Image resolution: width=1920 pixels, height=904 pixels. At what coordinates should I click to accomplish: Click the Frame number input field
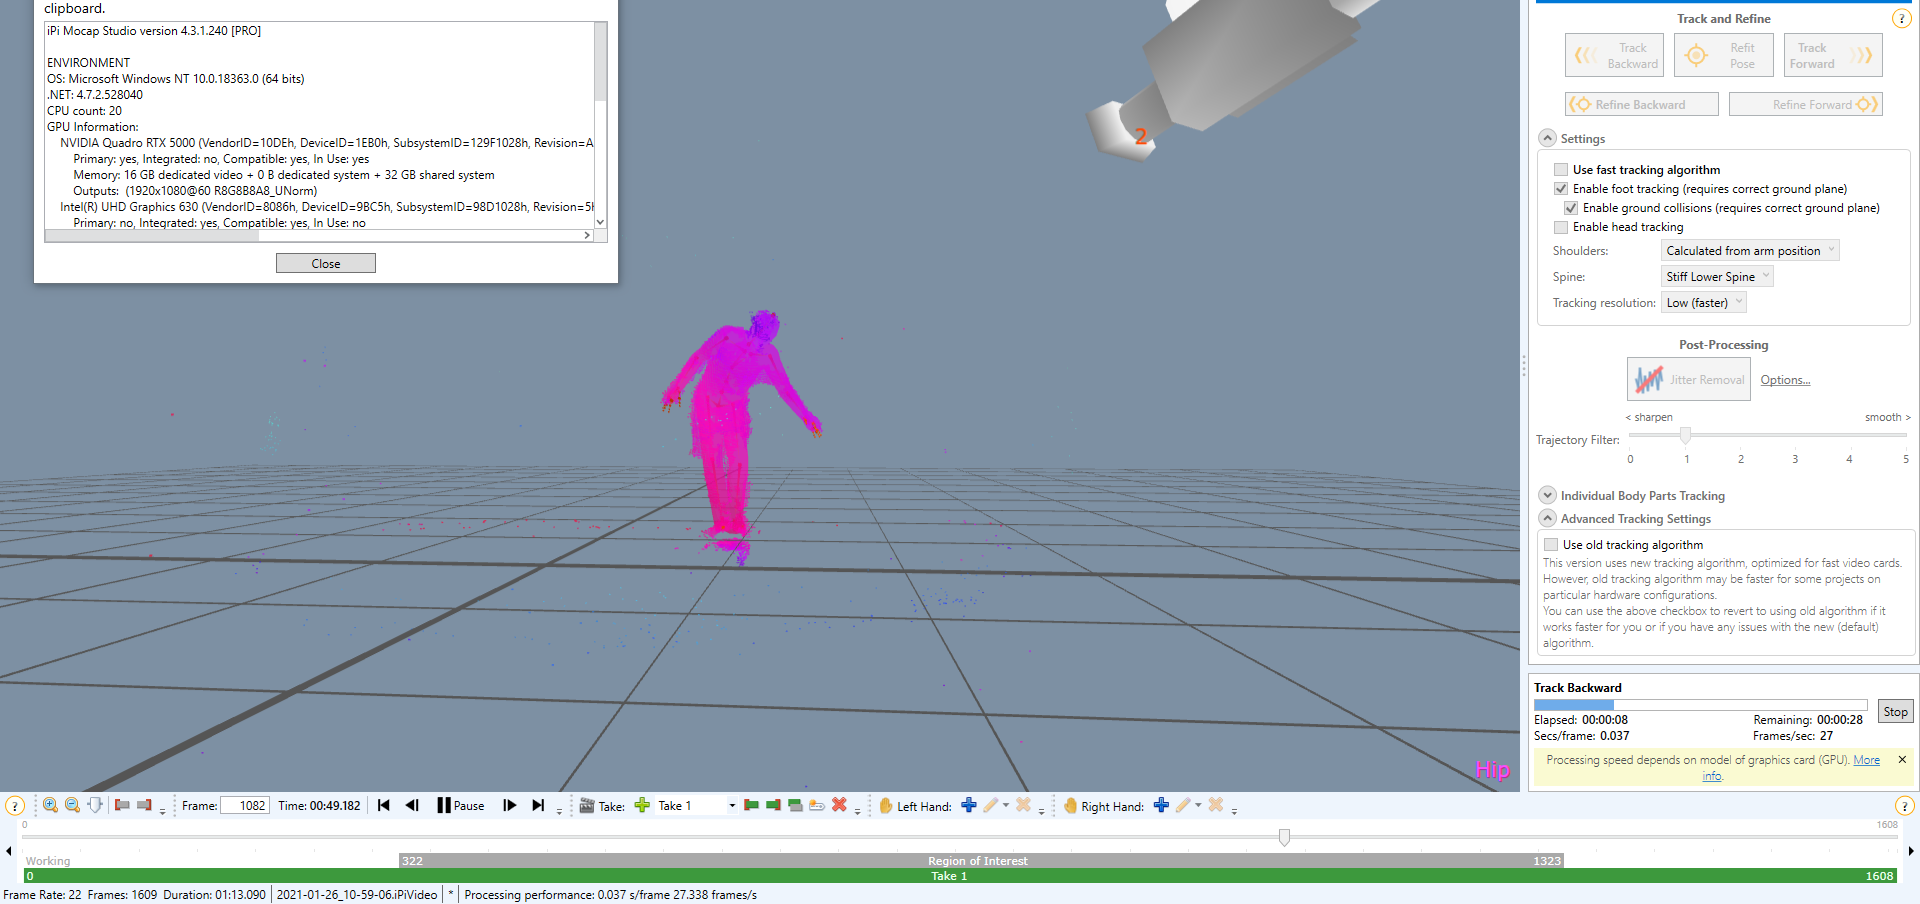pyautogui.click(x=245, y=805)
